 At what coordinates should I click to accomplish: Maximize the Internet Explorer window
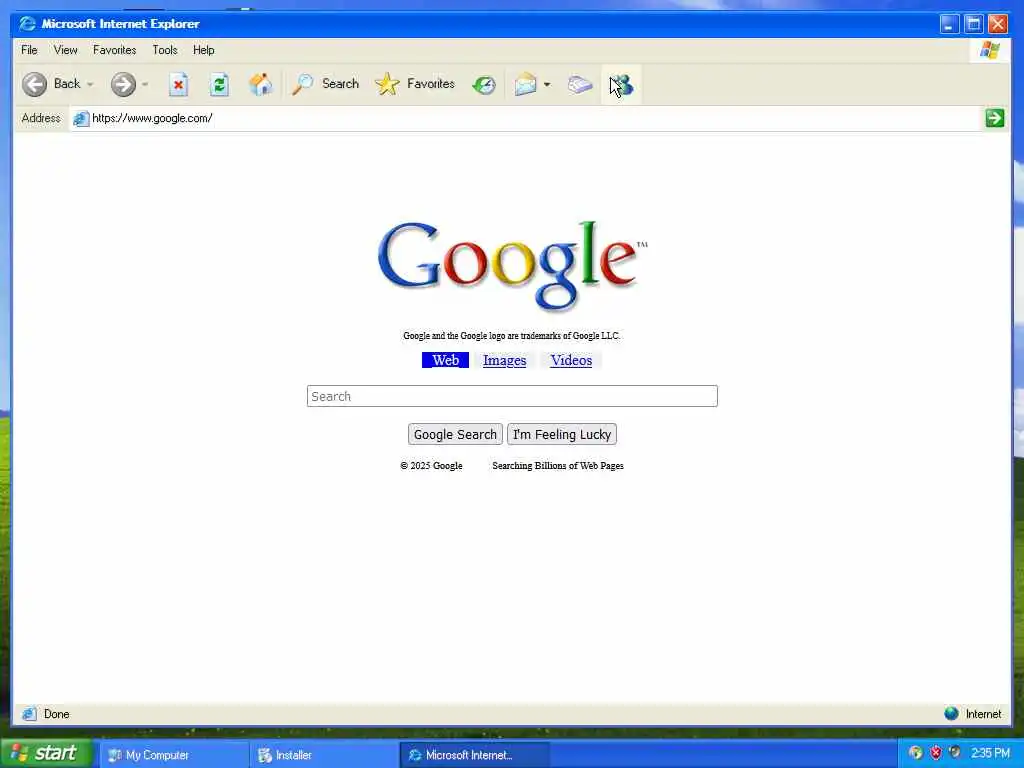click(x=974, y=24)
